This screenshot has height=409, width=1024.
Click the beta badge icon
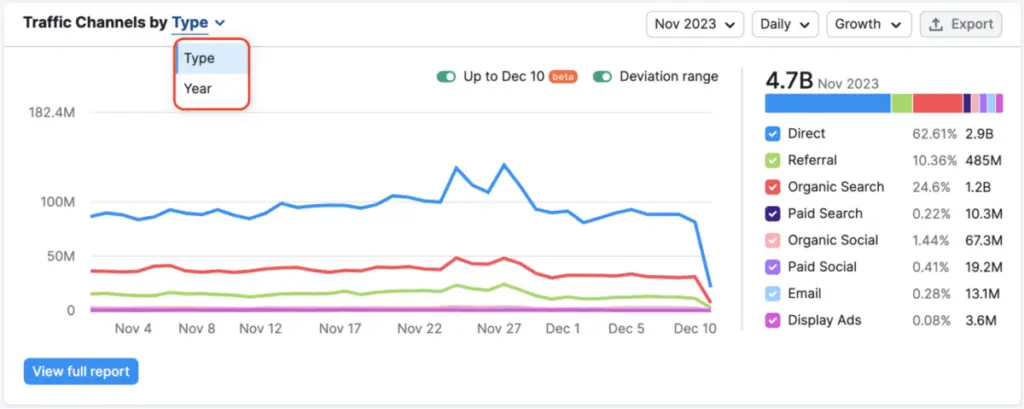point(564,77)
